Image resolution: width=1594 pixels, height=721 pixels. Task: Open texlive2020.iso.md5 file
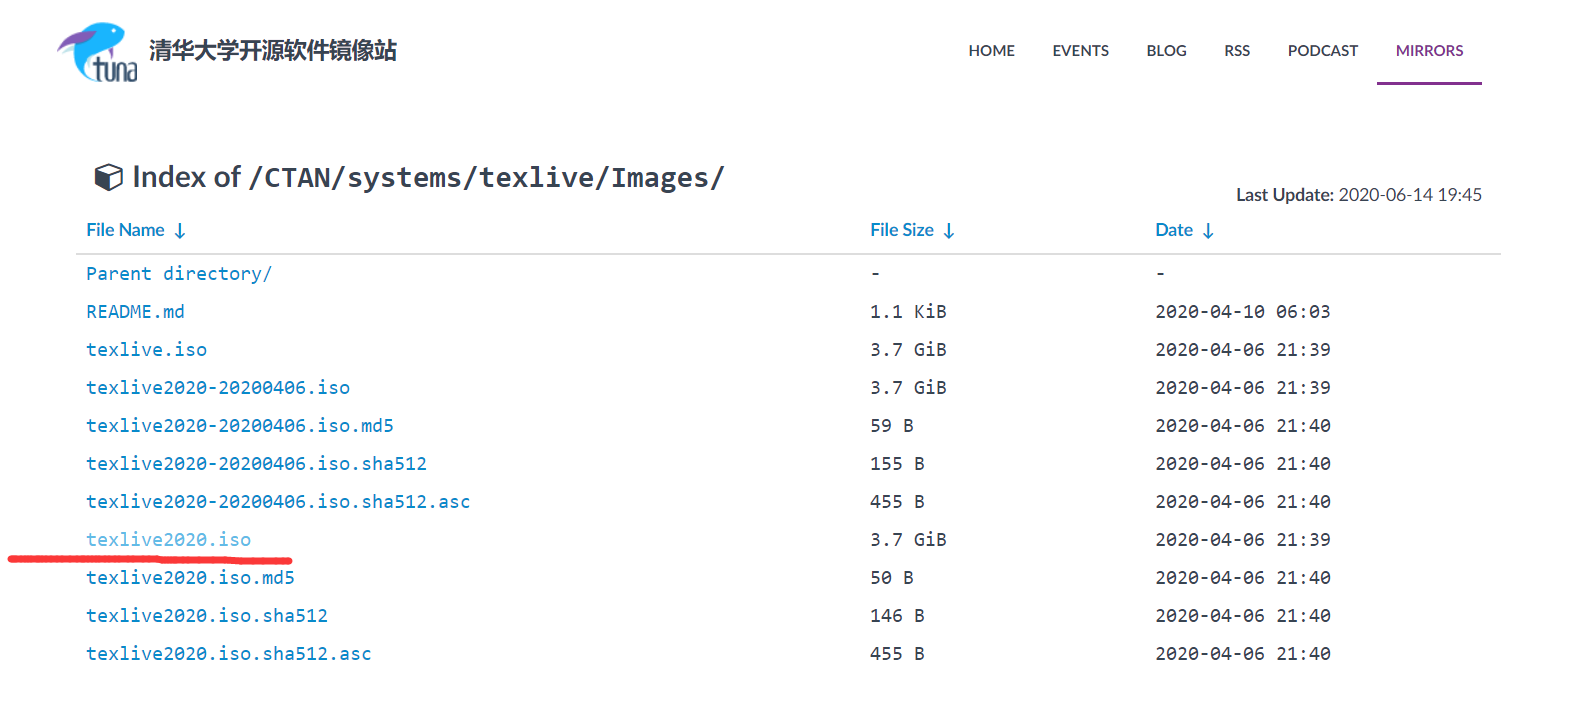pyautogui.click(x=190, y=578)
